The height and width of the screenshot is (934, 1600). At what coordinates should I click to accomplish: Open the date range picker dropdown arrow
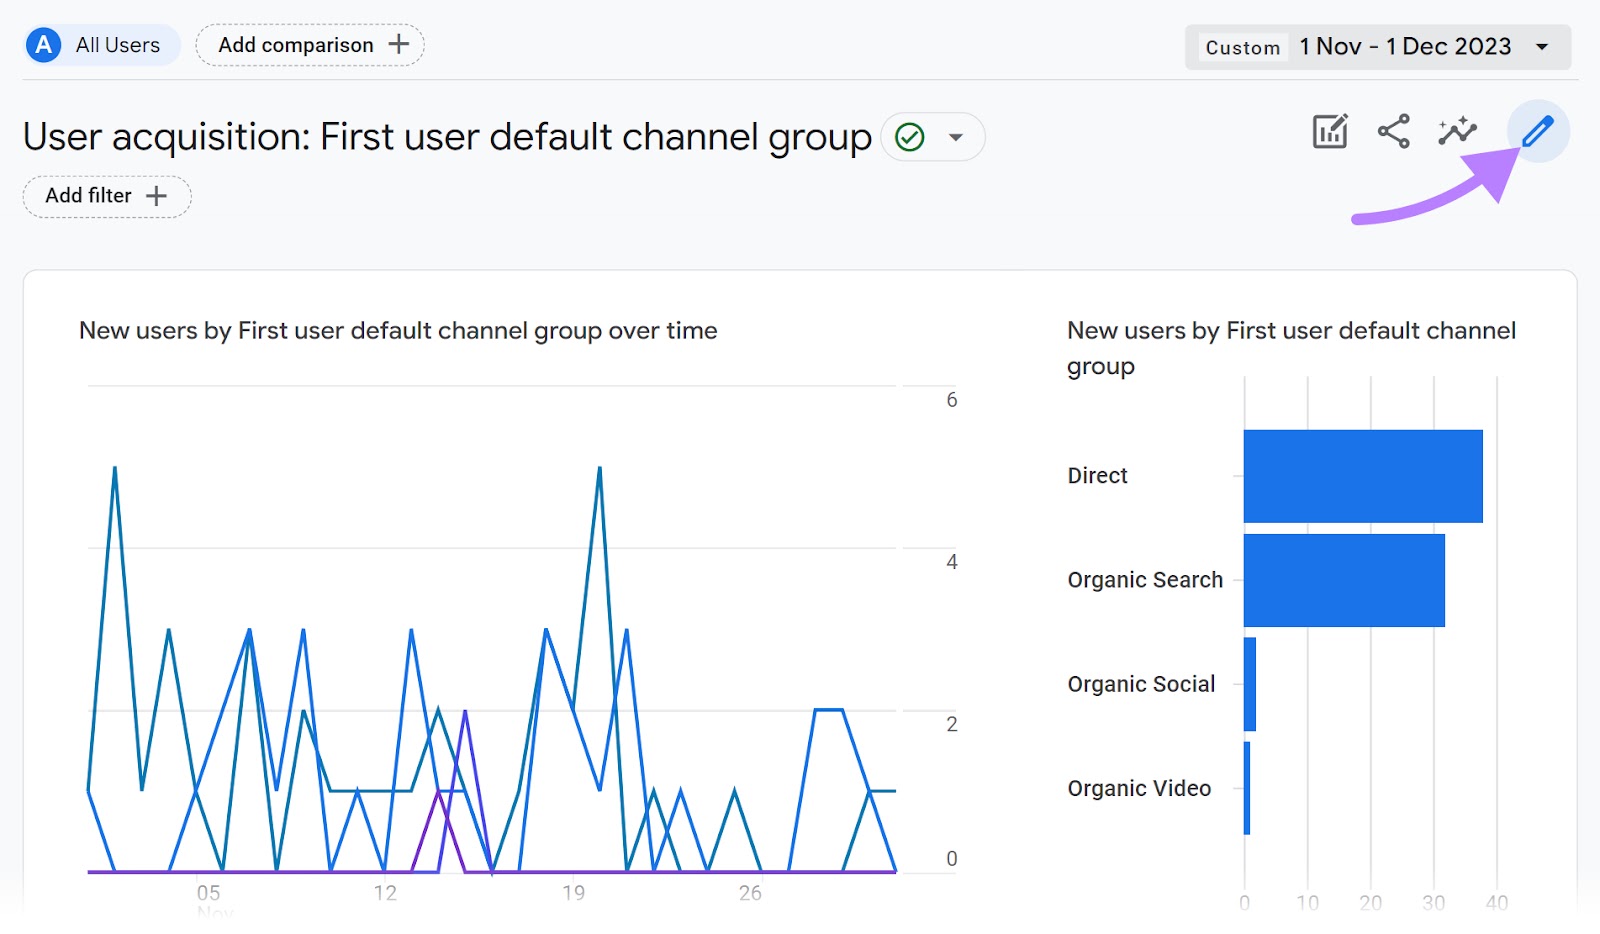(1543, 46)
